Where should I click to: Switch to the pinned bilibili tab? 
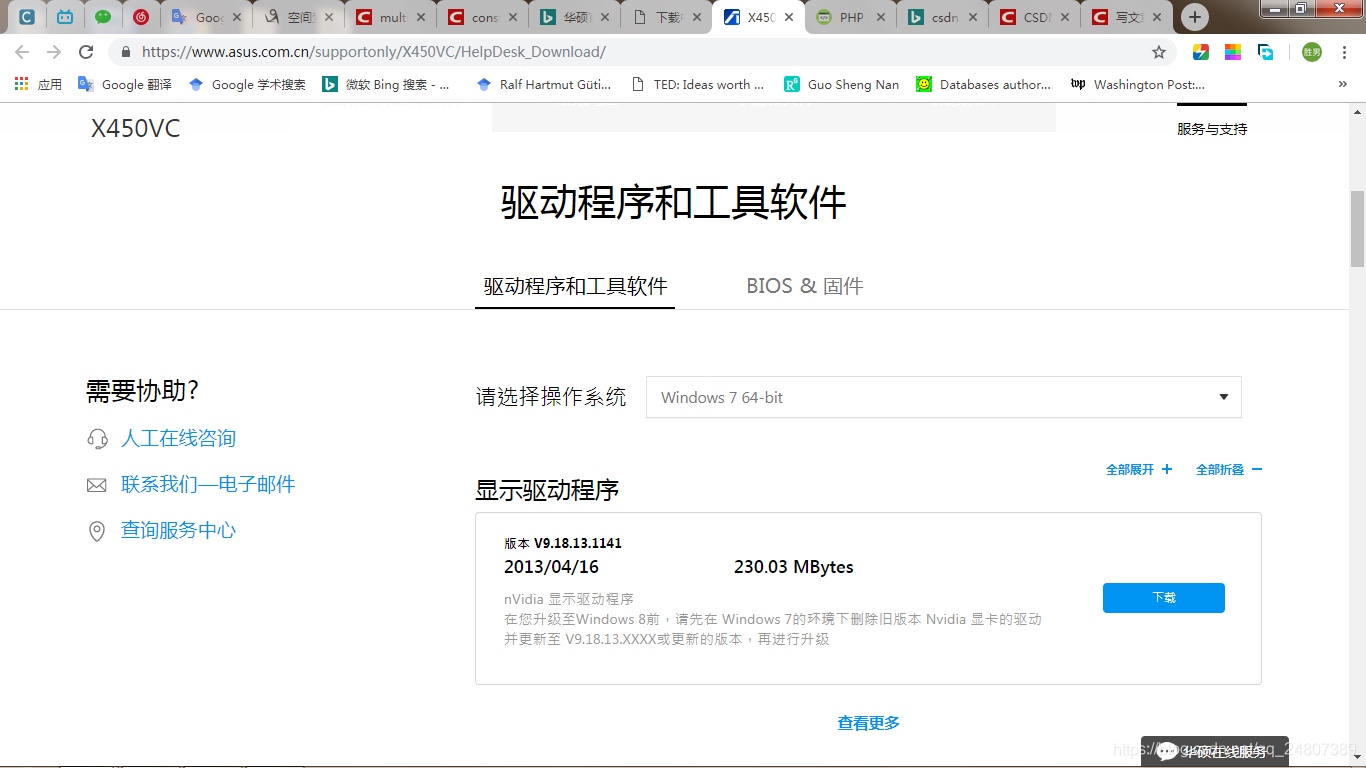point(65,17)
